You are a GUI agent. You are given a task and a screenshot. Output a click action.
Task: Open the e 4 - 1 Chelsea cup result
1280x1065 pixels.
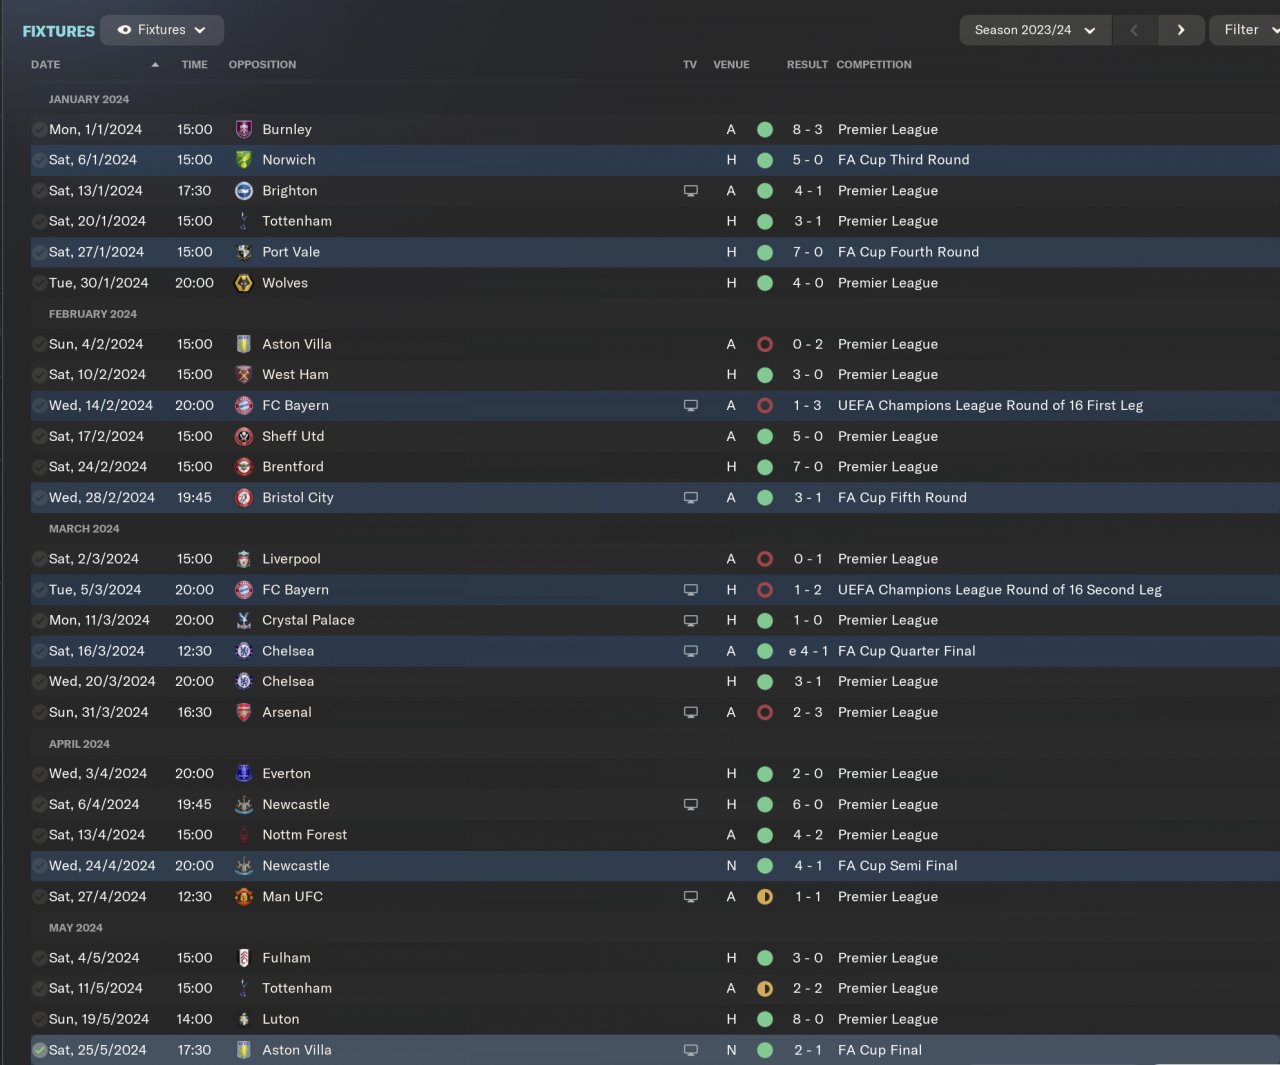click(x=807, y=651)
